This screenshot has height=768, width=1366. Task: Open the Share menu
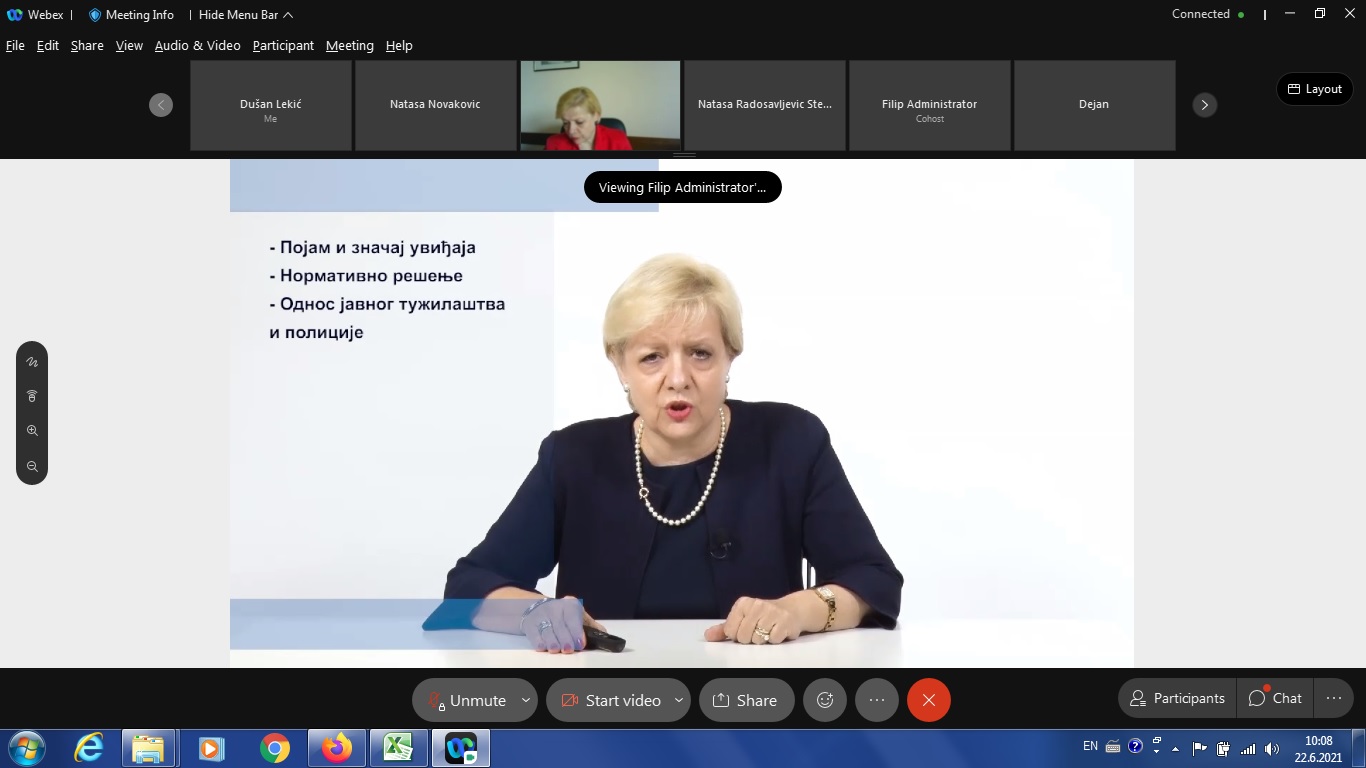[x=87, y=45]
